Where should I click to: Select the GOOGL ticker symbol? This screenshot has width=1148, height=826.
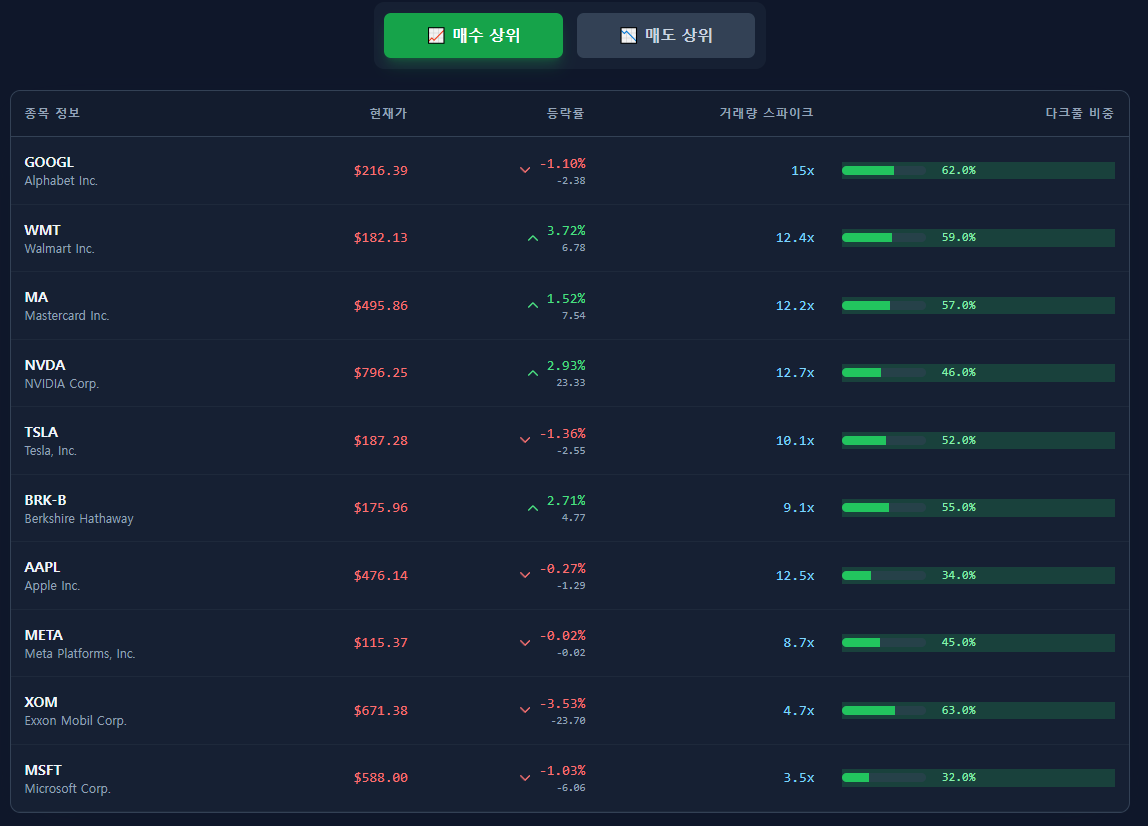[x=49, y=162]
